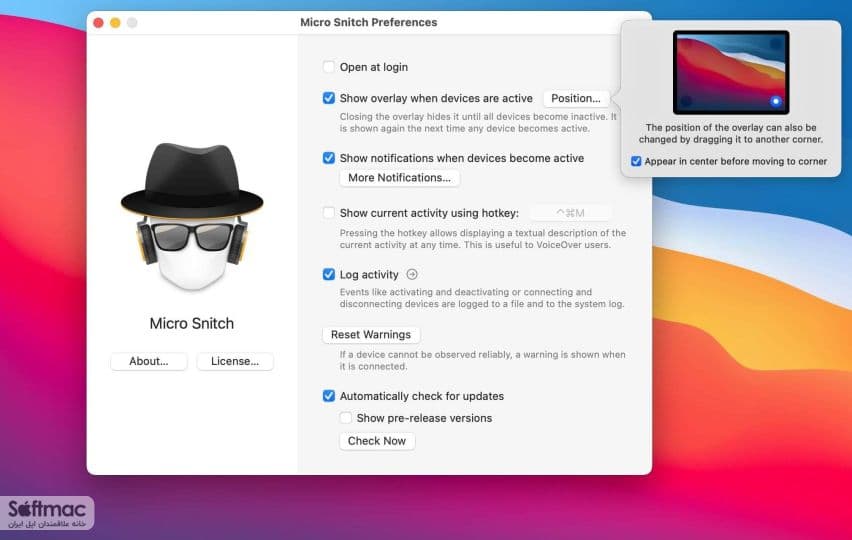Uncheck Appear in center before moving to corner
Image resolution: width=852 pixels, height=540 pixels.
click(x=636, y=161)
